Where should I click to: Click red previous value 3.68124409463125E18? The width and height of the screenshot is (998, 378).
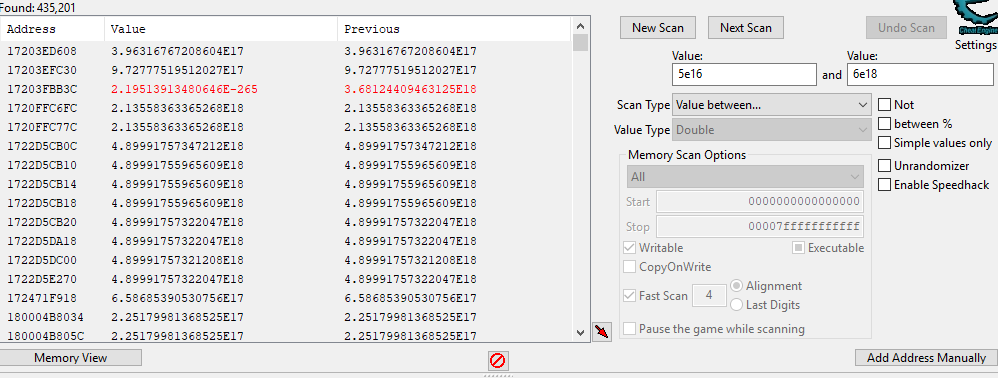(411, 89)
